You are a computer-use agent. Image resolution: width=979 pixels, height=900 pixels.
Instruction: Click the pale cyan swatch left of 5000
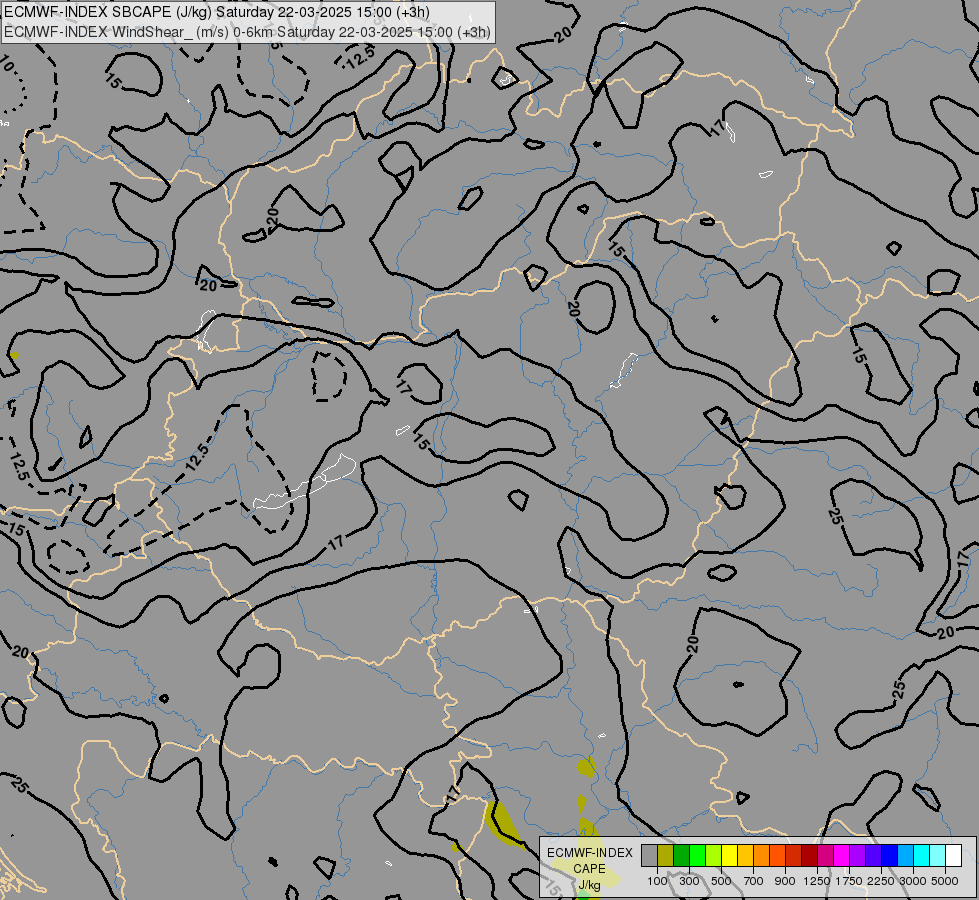coord(938,856)
